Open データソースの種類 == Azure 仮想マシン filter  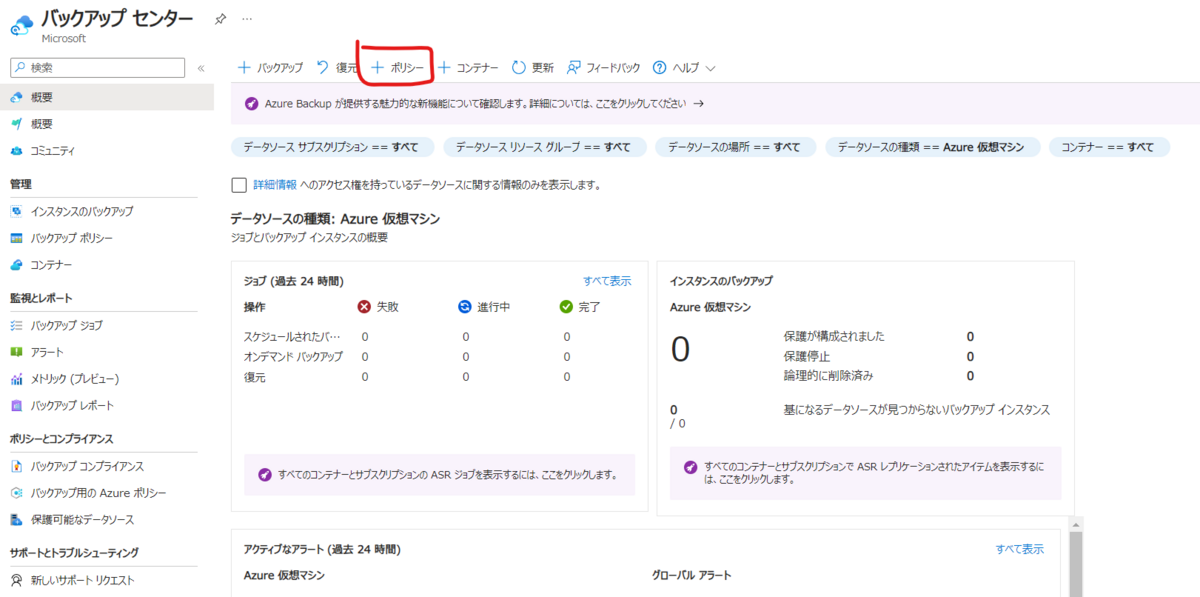[931, 147]
